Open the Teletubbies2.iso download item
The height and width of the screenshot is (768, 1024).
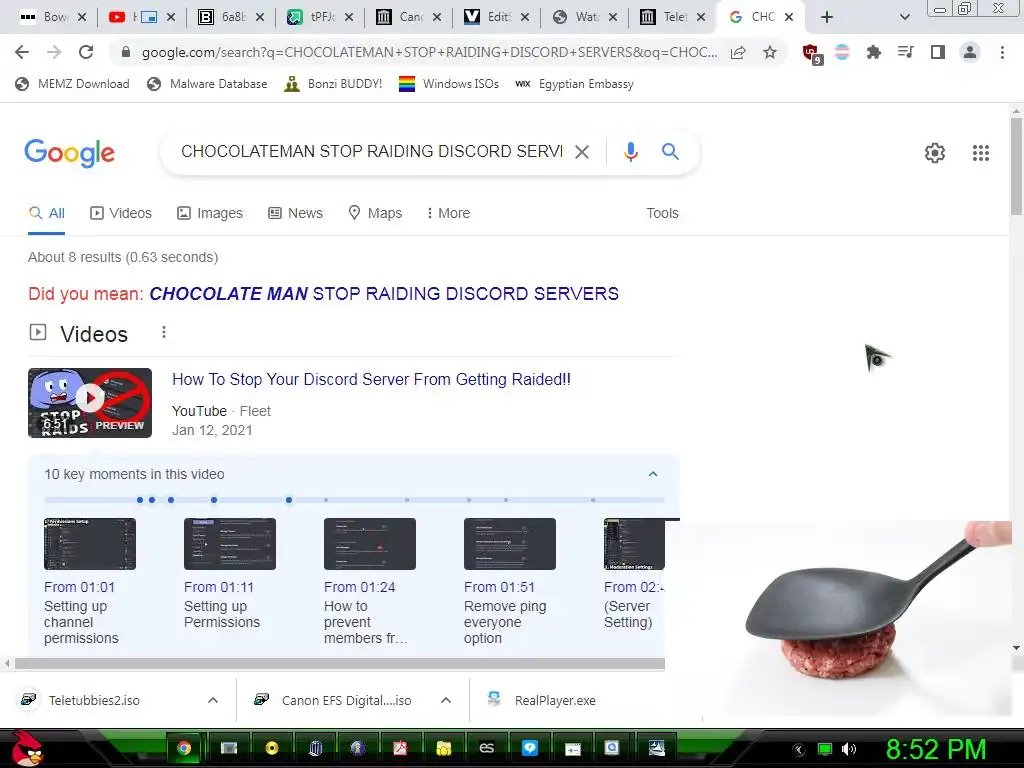[80, 700]
